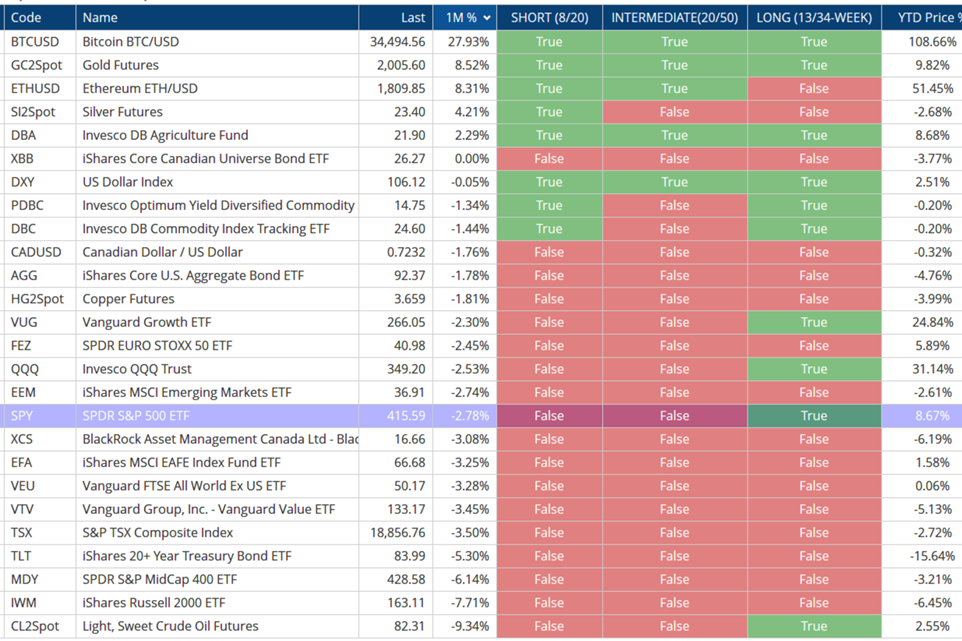Click the green LONG True cell for CL2Spot
Image resolution: width=962 pixels, height=641 pixels.
[814, 626]
